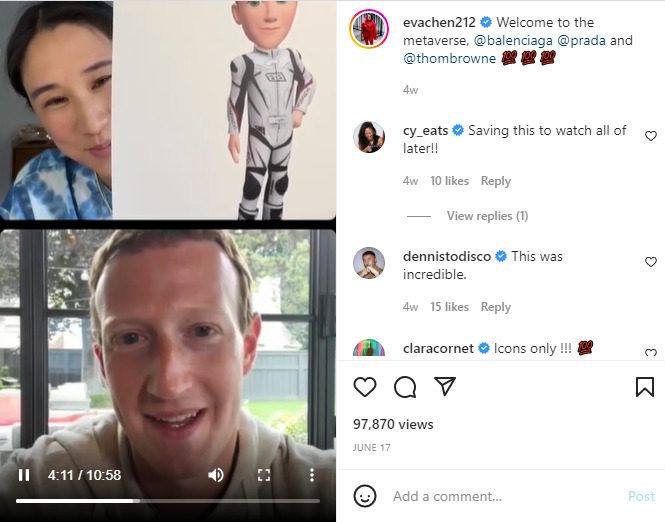Click the video progress bar

pos(168,501)
